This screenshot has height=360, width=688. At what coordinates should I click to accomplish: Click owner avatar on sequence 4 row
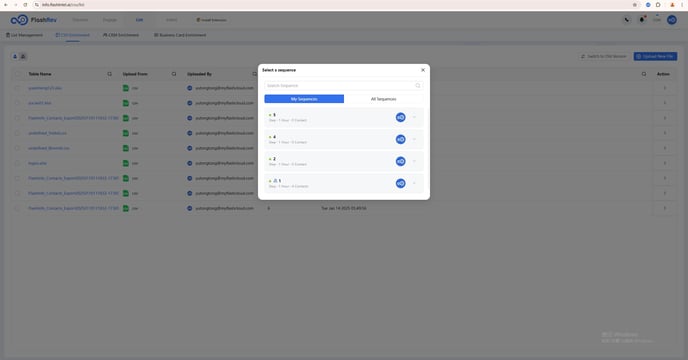tap(401, 139)
